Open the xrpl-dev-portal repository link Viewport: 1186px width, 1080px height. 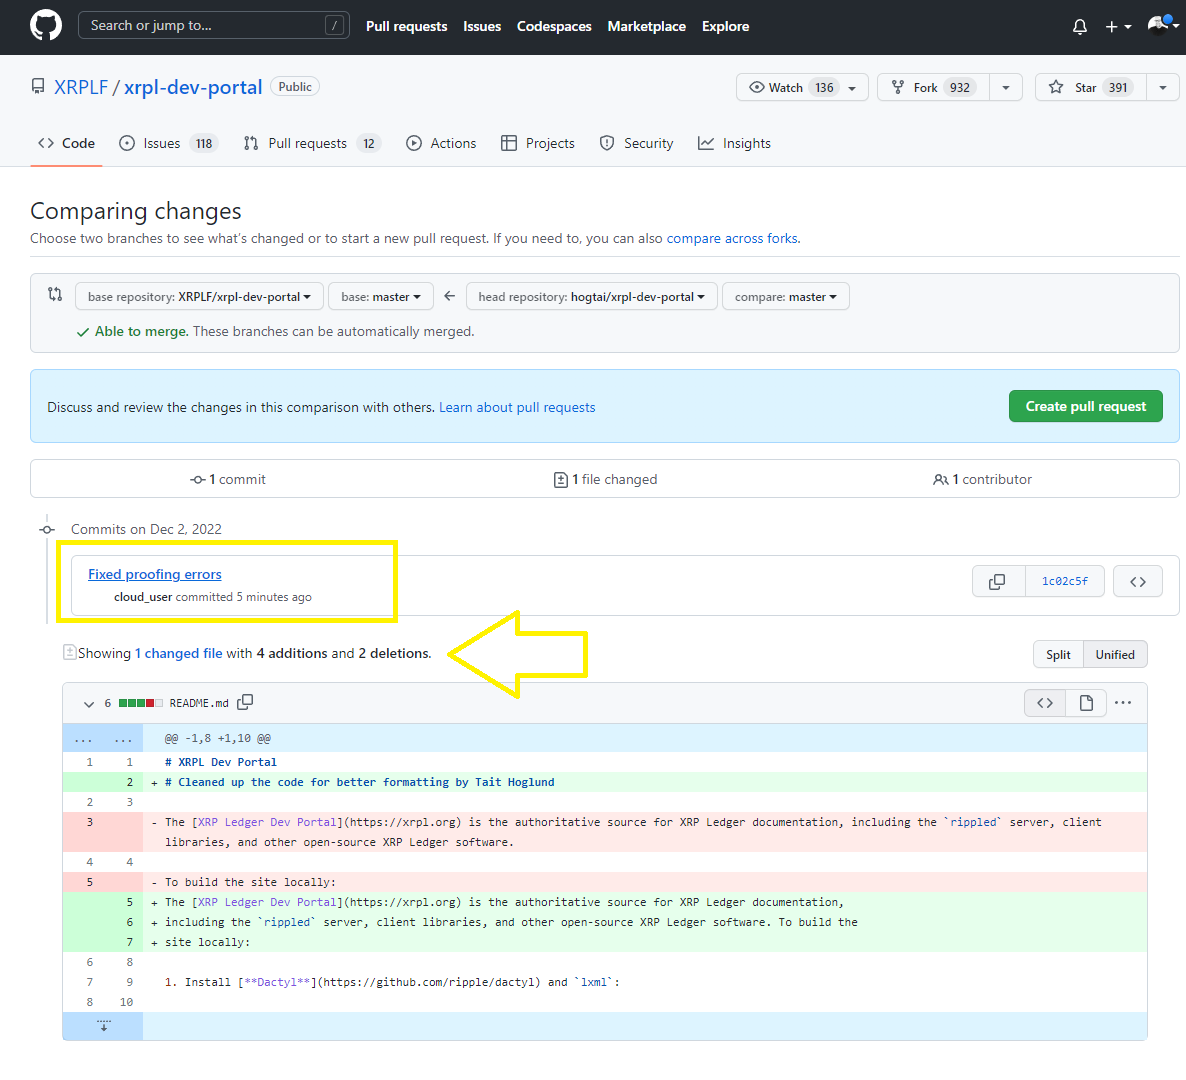(x=193, y=88)
